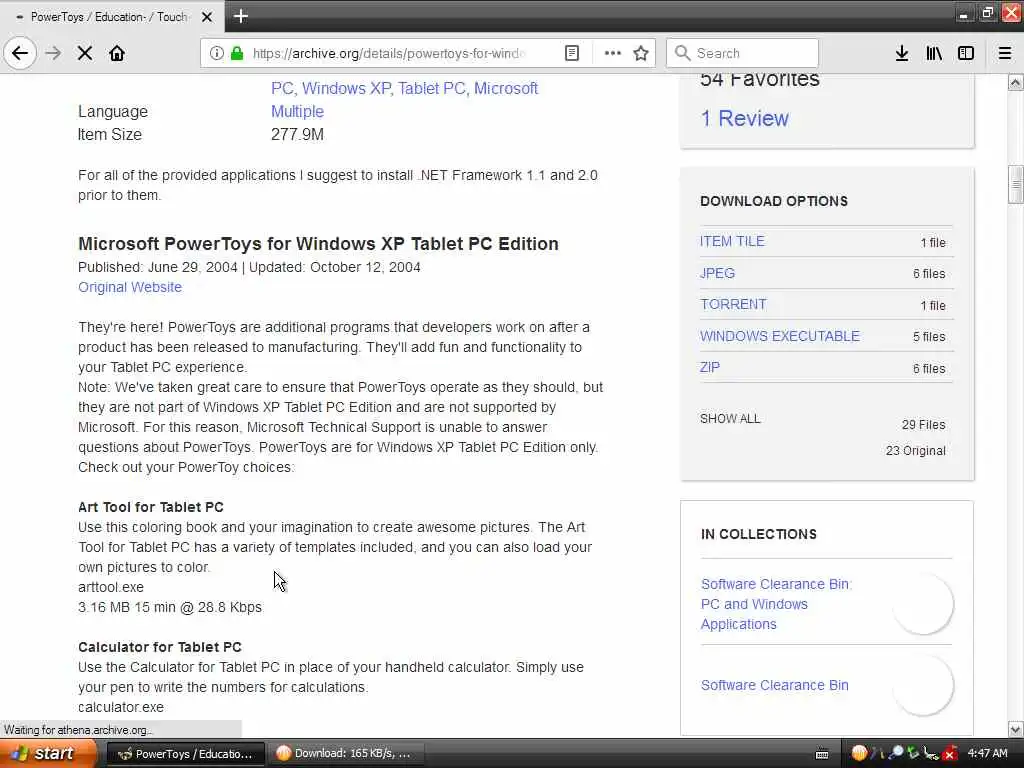Open WINDOWS EXECUTABLE download option

coord(780,336)
